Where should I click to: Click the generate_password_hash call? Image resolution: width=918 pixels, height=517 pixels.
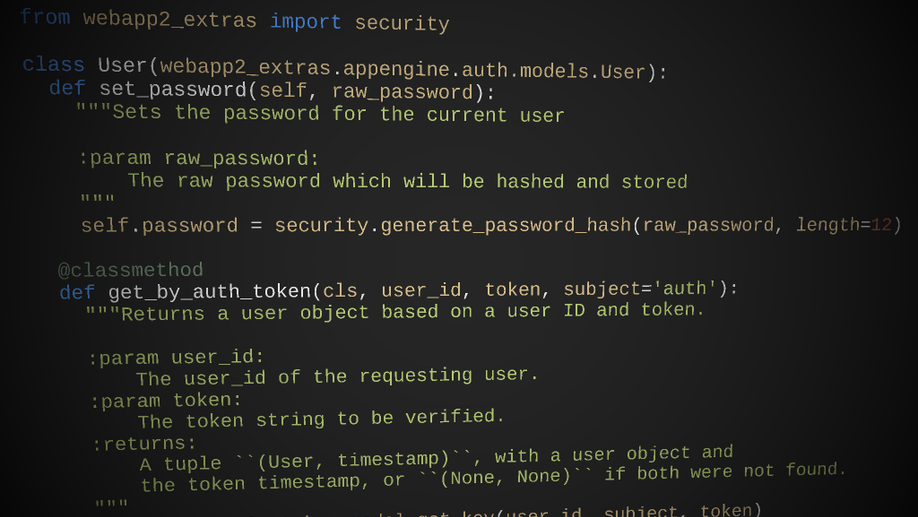pos(505,225)
